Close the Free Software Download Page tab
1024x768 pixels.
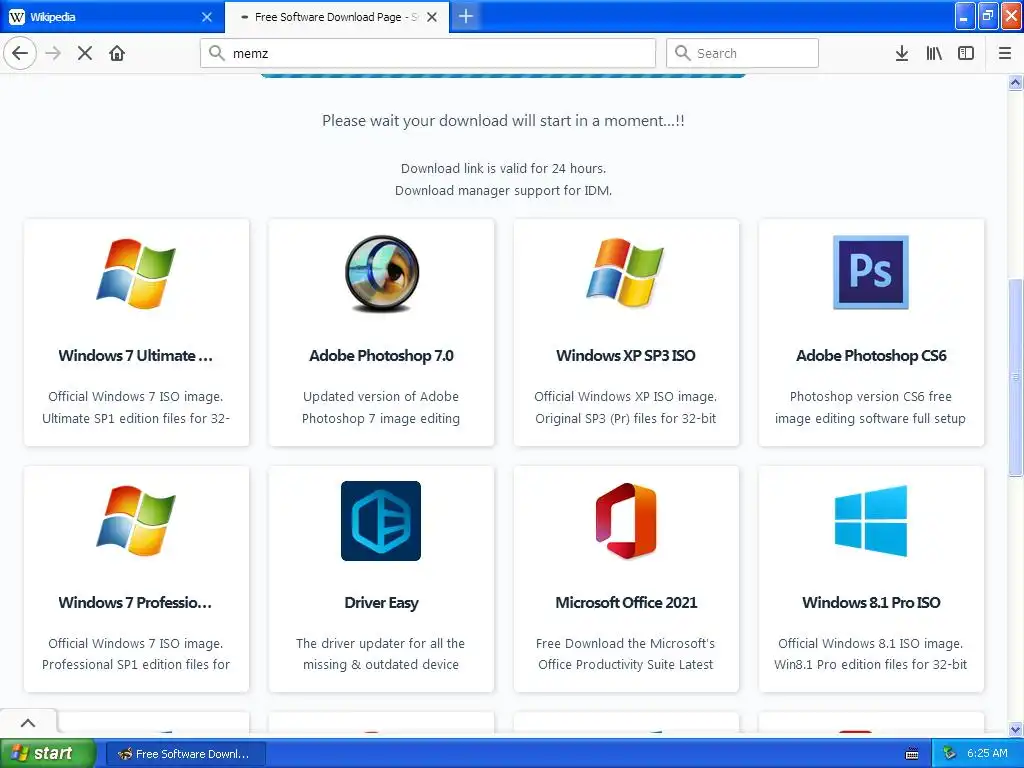tap(432, 17)
